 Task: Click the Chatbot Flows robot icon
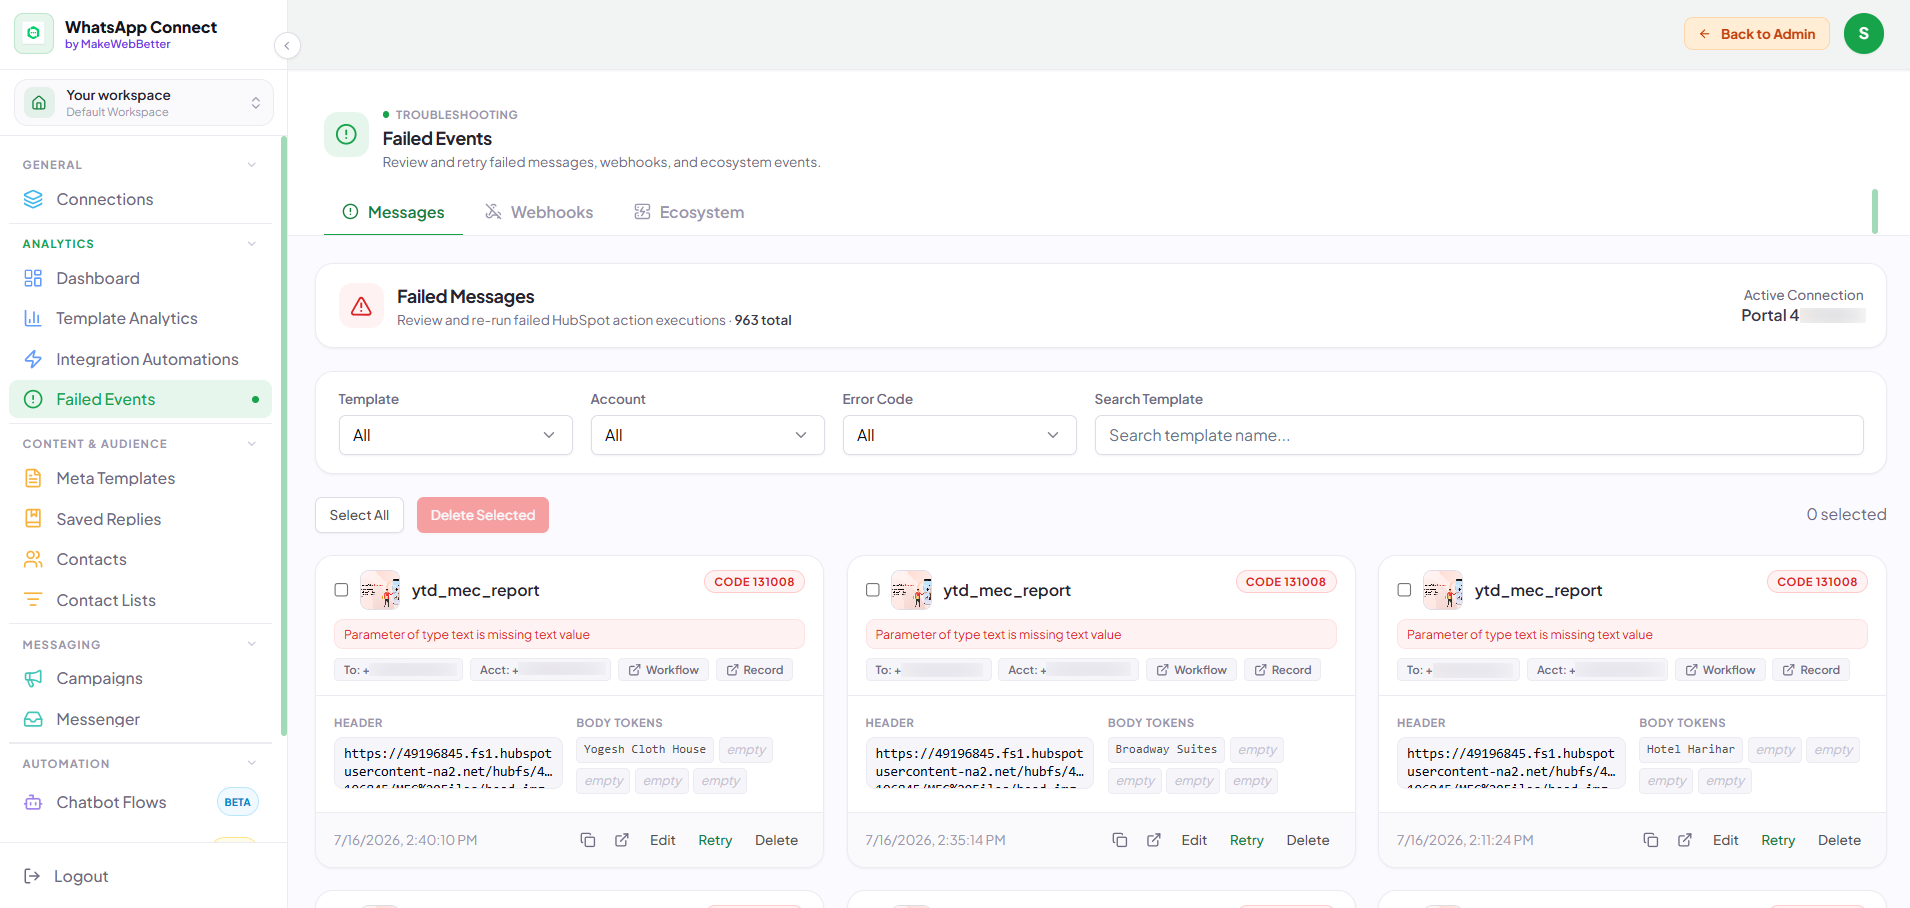pyautogui.click(x=33, y=802)
